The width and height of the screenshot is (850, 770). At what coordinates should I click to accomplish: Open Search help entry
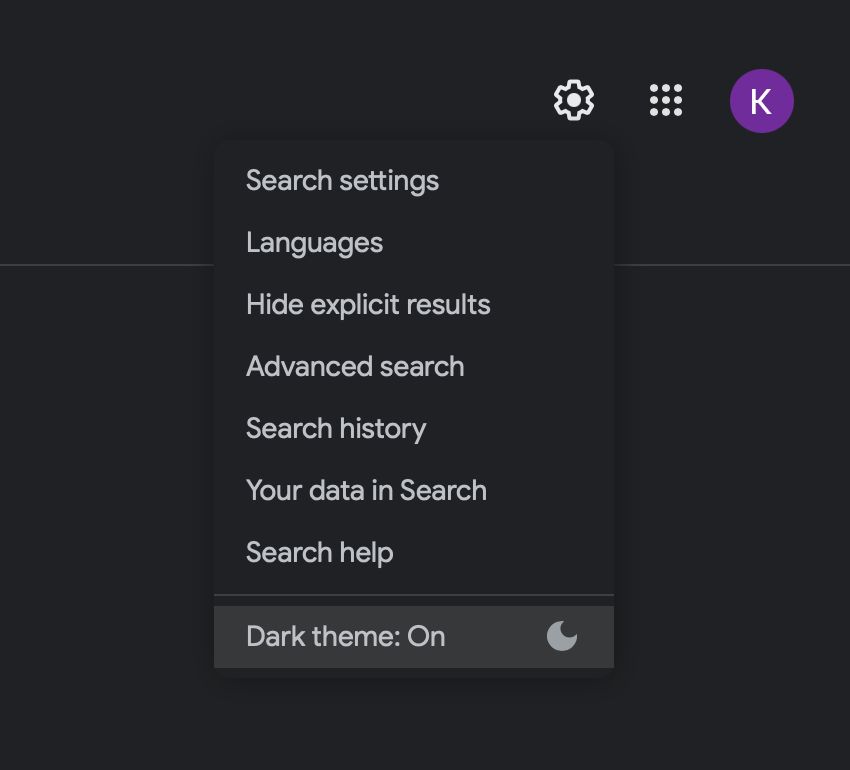(x=319, y=553)
